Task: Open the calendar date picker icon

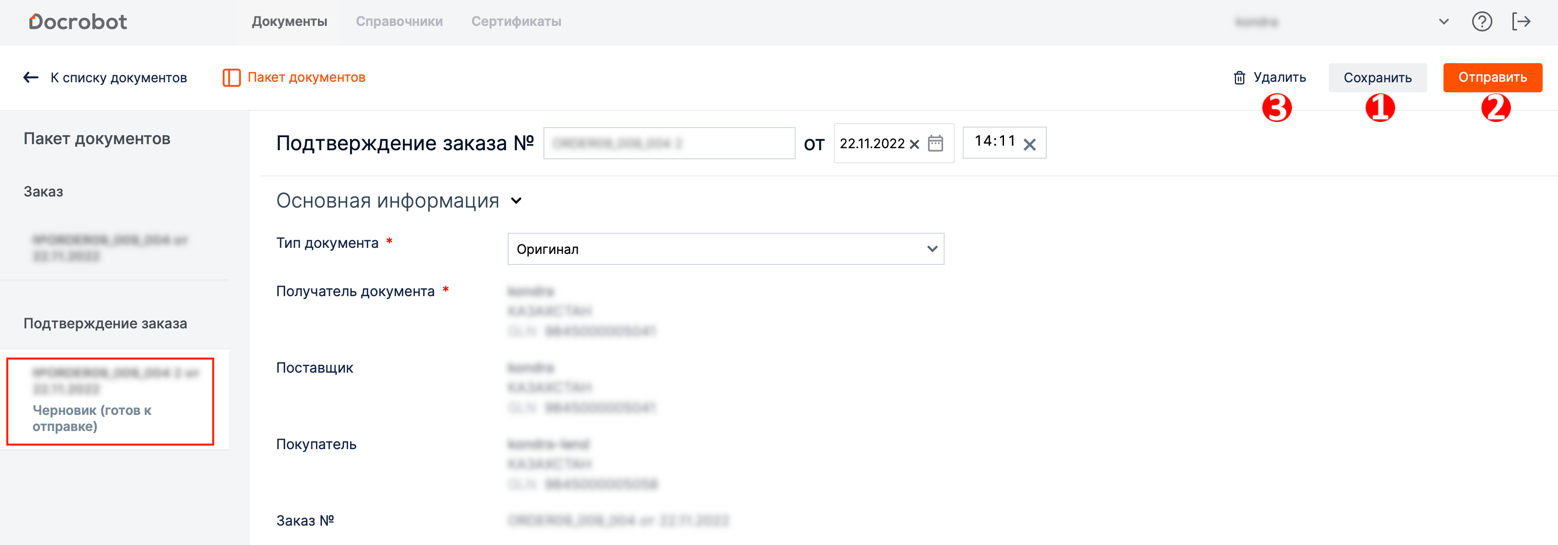Action: pyautogui.click(x=936, y=143)
